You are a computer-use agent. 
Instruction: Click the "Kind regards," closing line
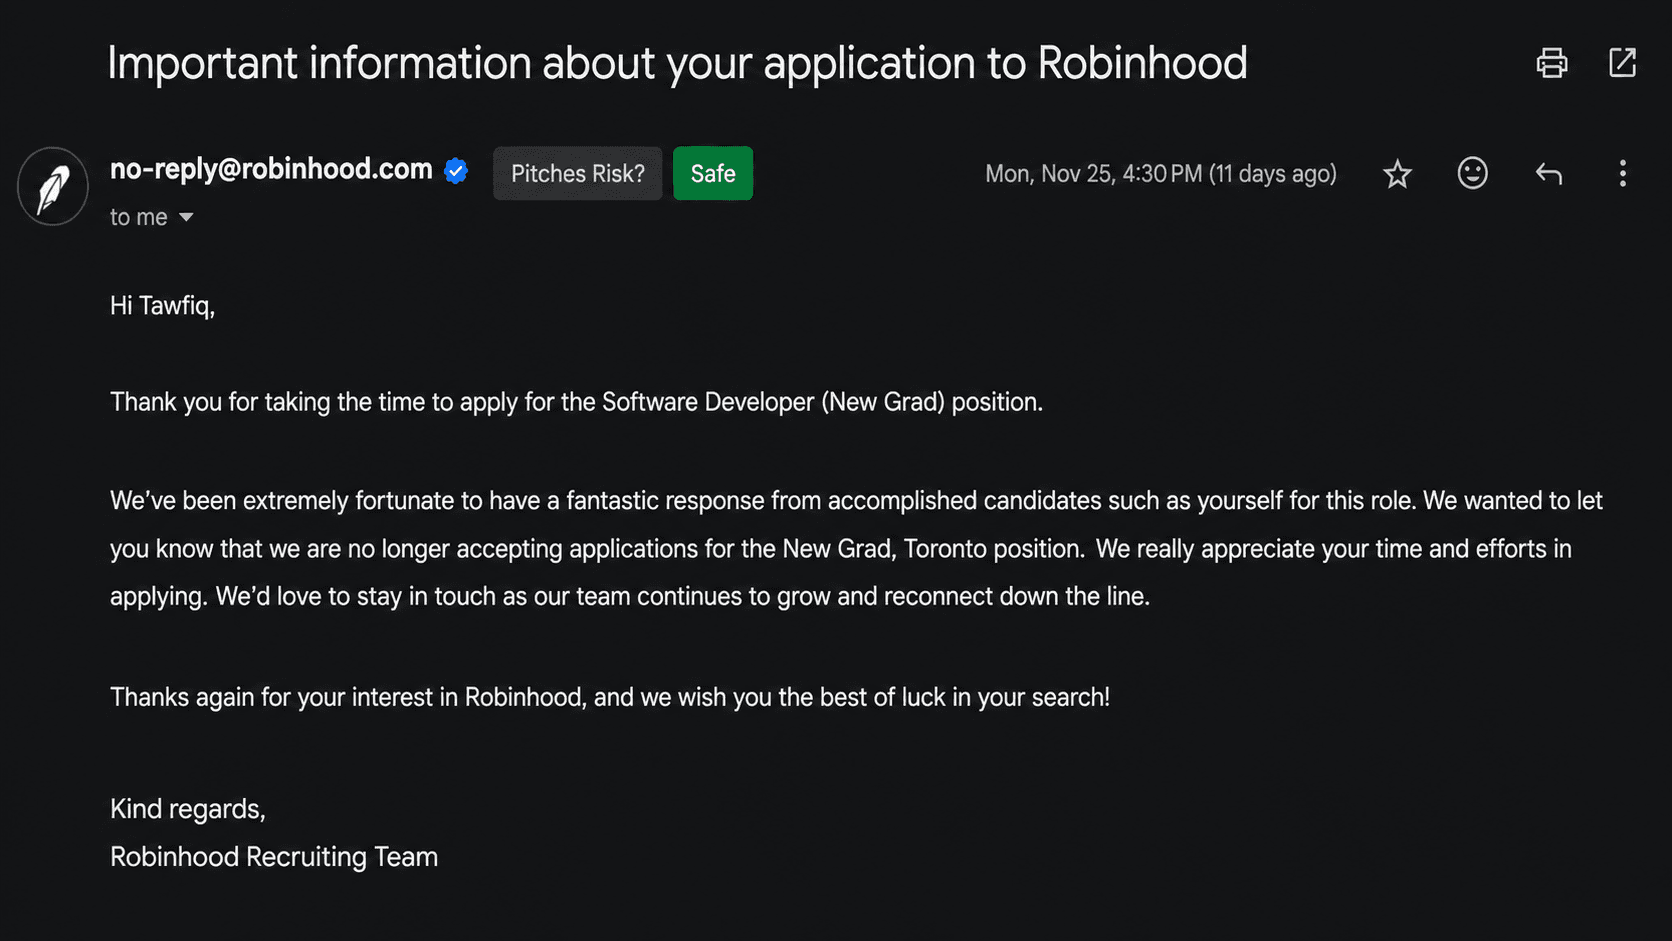click(188, 809)
